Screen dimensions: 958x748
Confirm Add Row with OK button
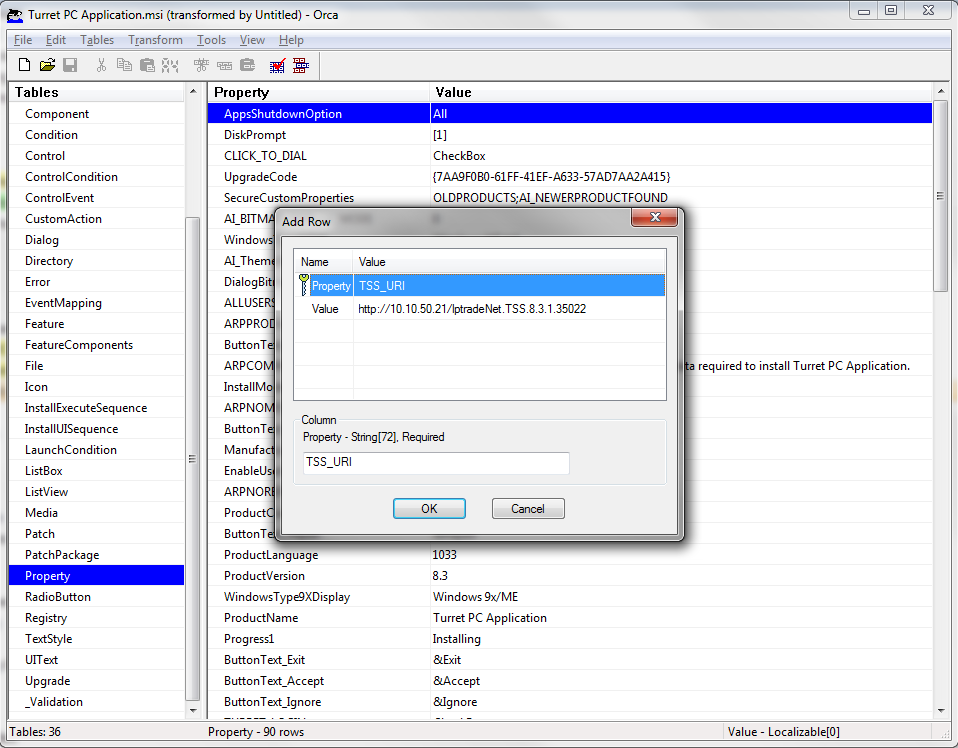click(429, 508)
